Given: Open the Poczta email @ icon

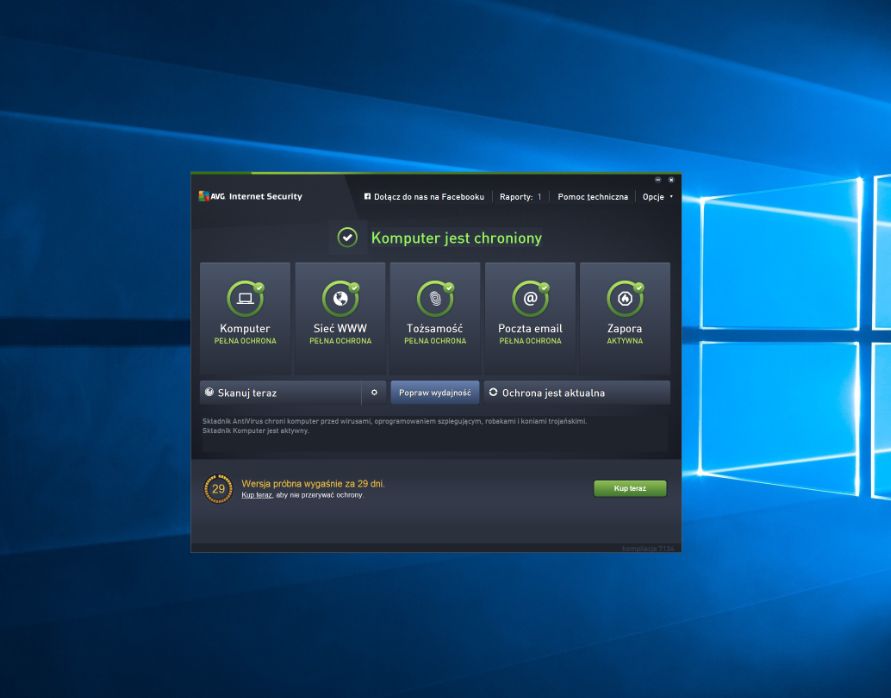Looking at the screenshot, I should (530, 298).
